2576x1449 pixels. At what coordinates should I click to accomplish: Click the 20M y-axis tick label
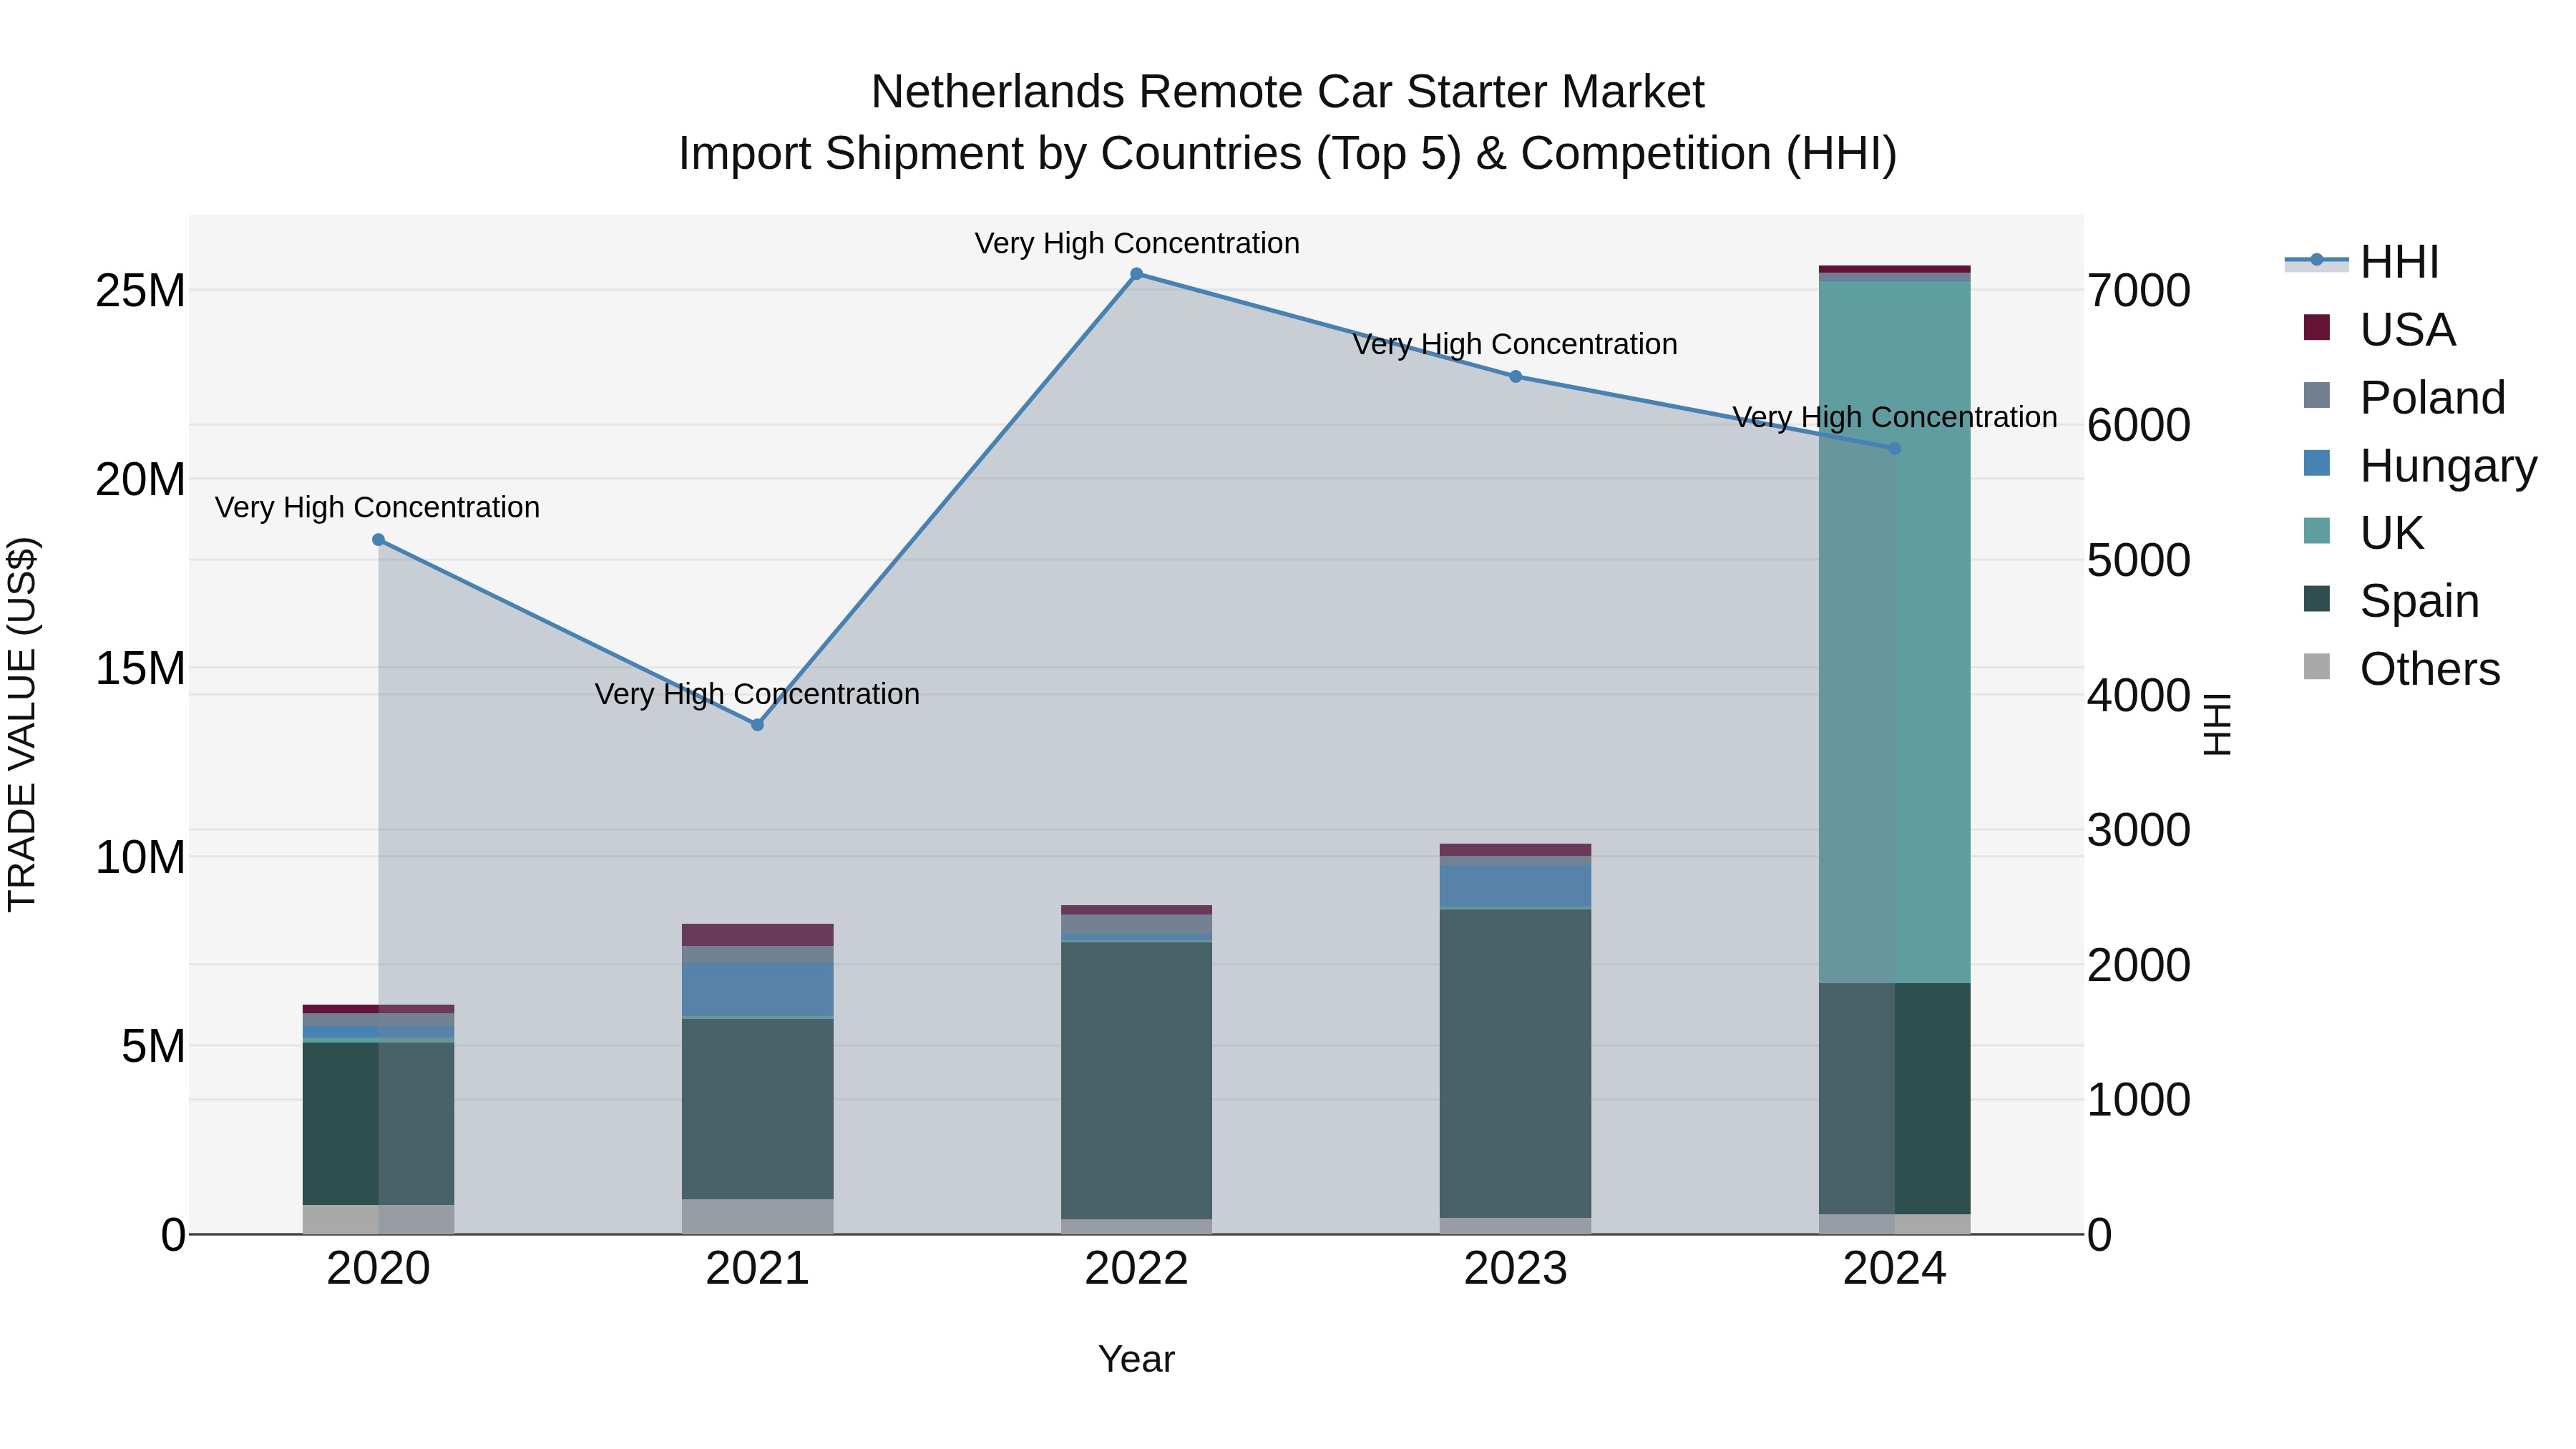[x=140, y=480]
